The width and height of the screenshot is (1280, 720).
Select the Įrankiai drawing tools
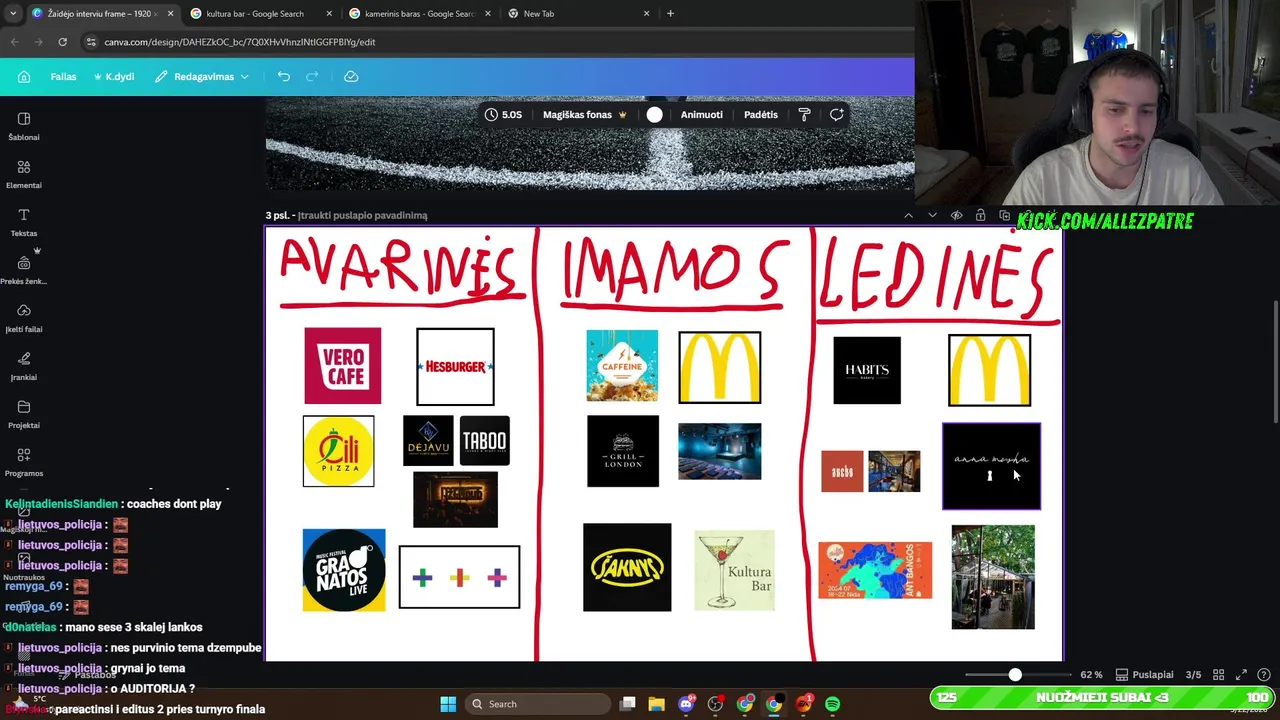pos(24,366)
